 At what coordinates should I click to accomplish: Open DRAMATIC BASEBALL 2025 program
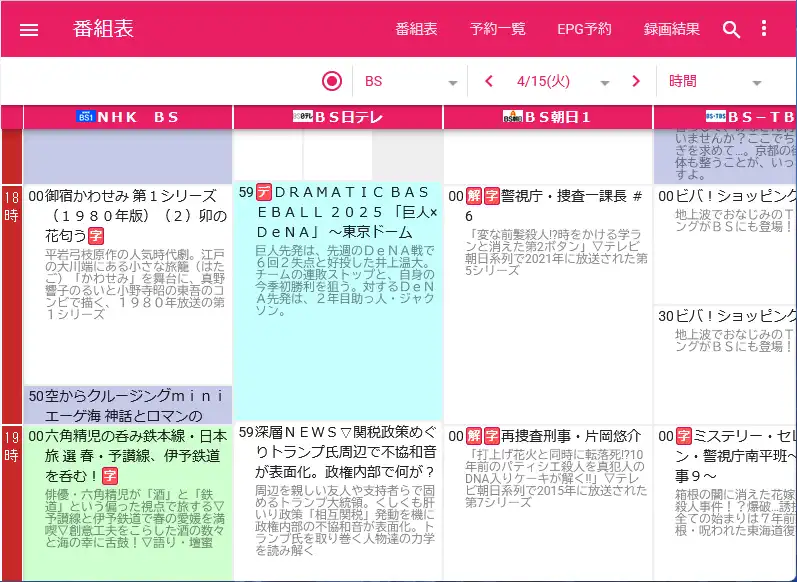pos(338,301)
